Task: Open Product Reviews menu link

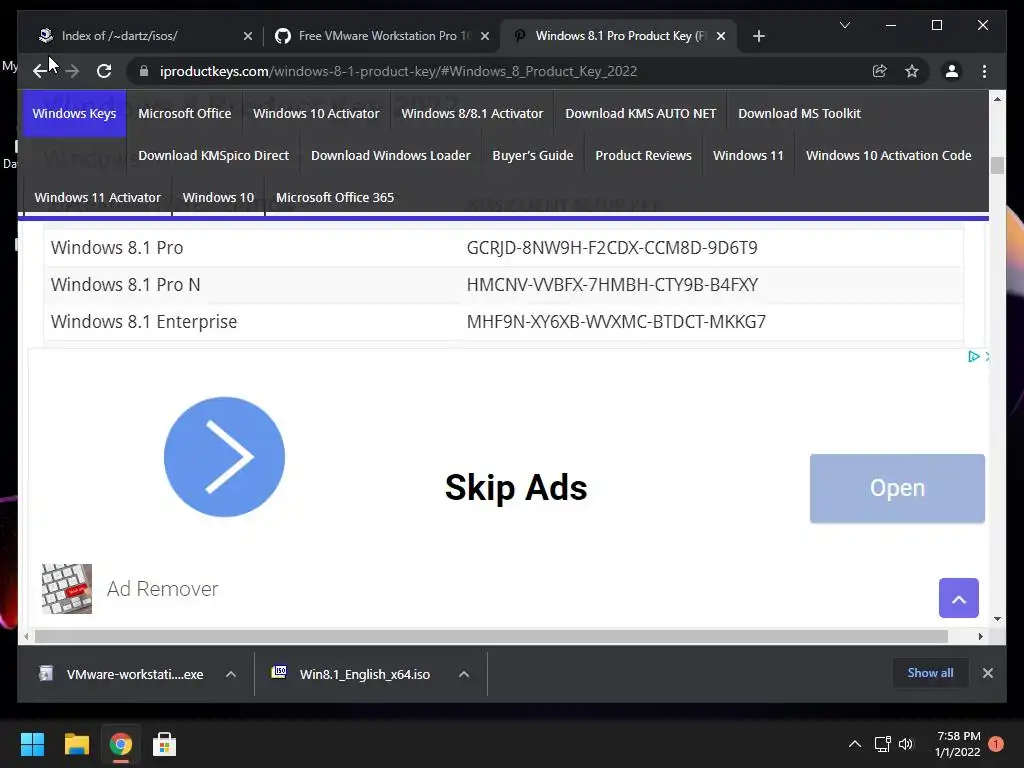Action: pyautogui.click(x=643, y=155)
